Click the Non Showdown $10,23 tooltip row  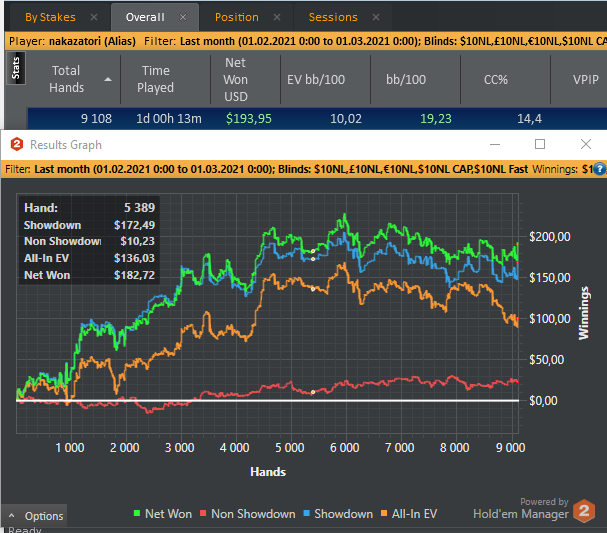point(89,241)
